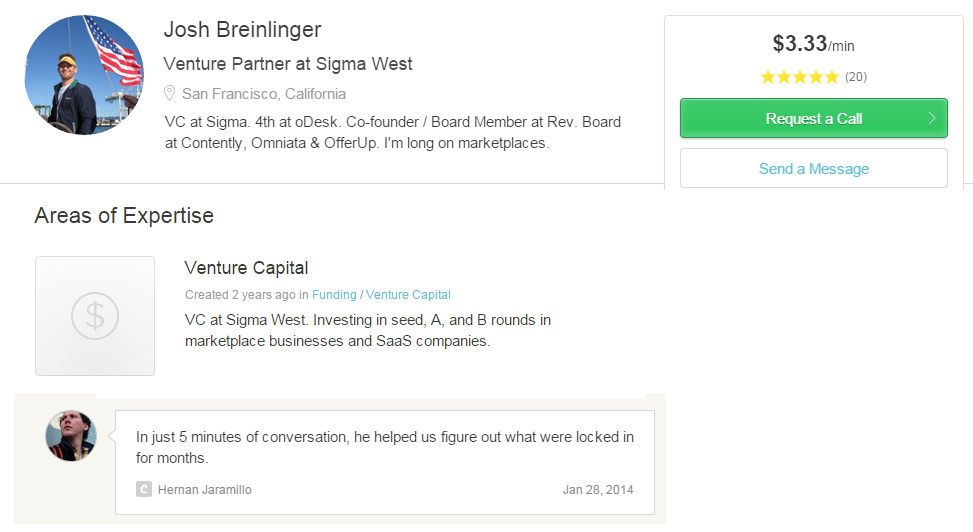
Task: Click the review text about 5 minutes
Action: click(x=385, y=447)
